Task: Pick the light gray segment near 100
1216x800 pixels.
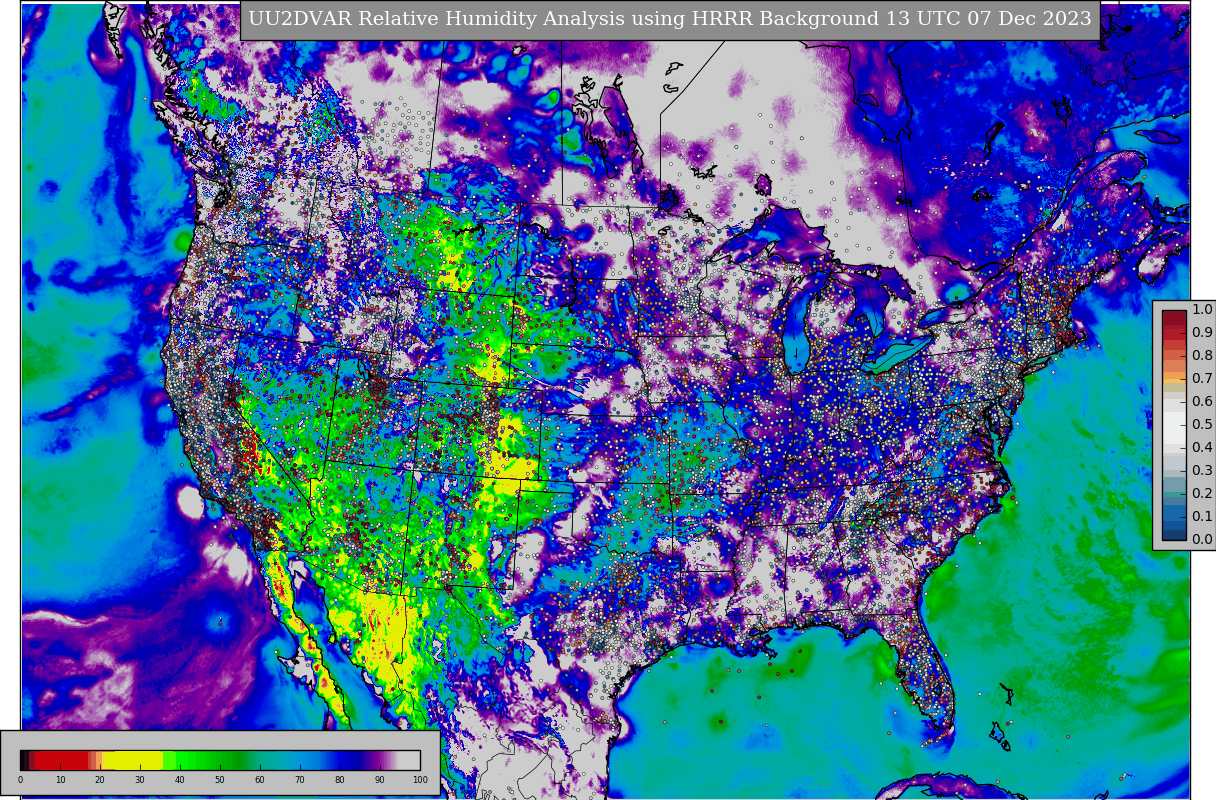Action: (410, 760)
